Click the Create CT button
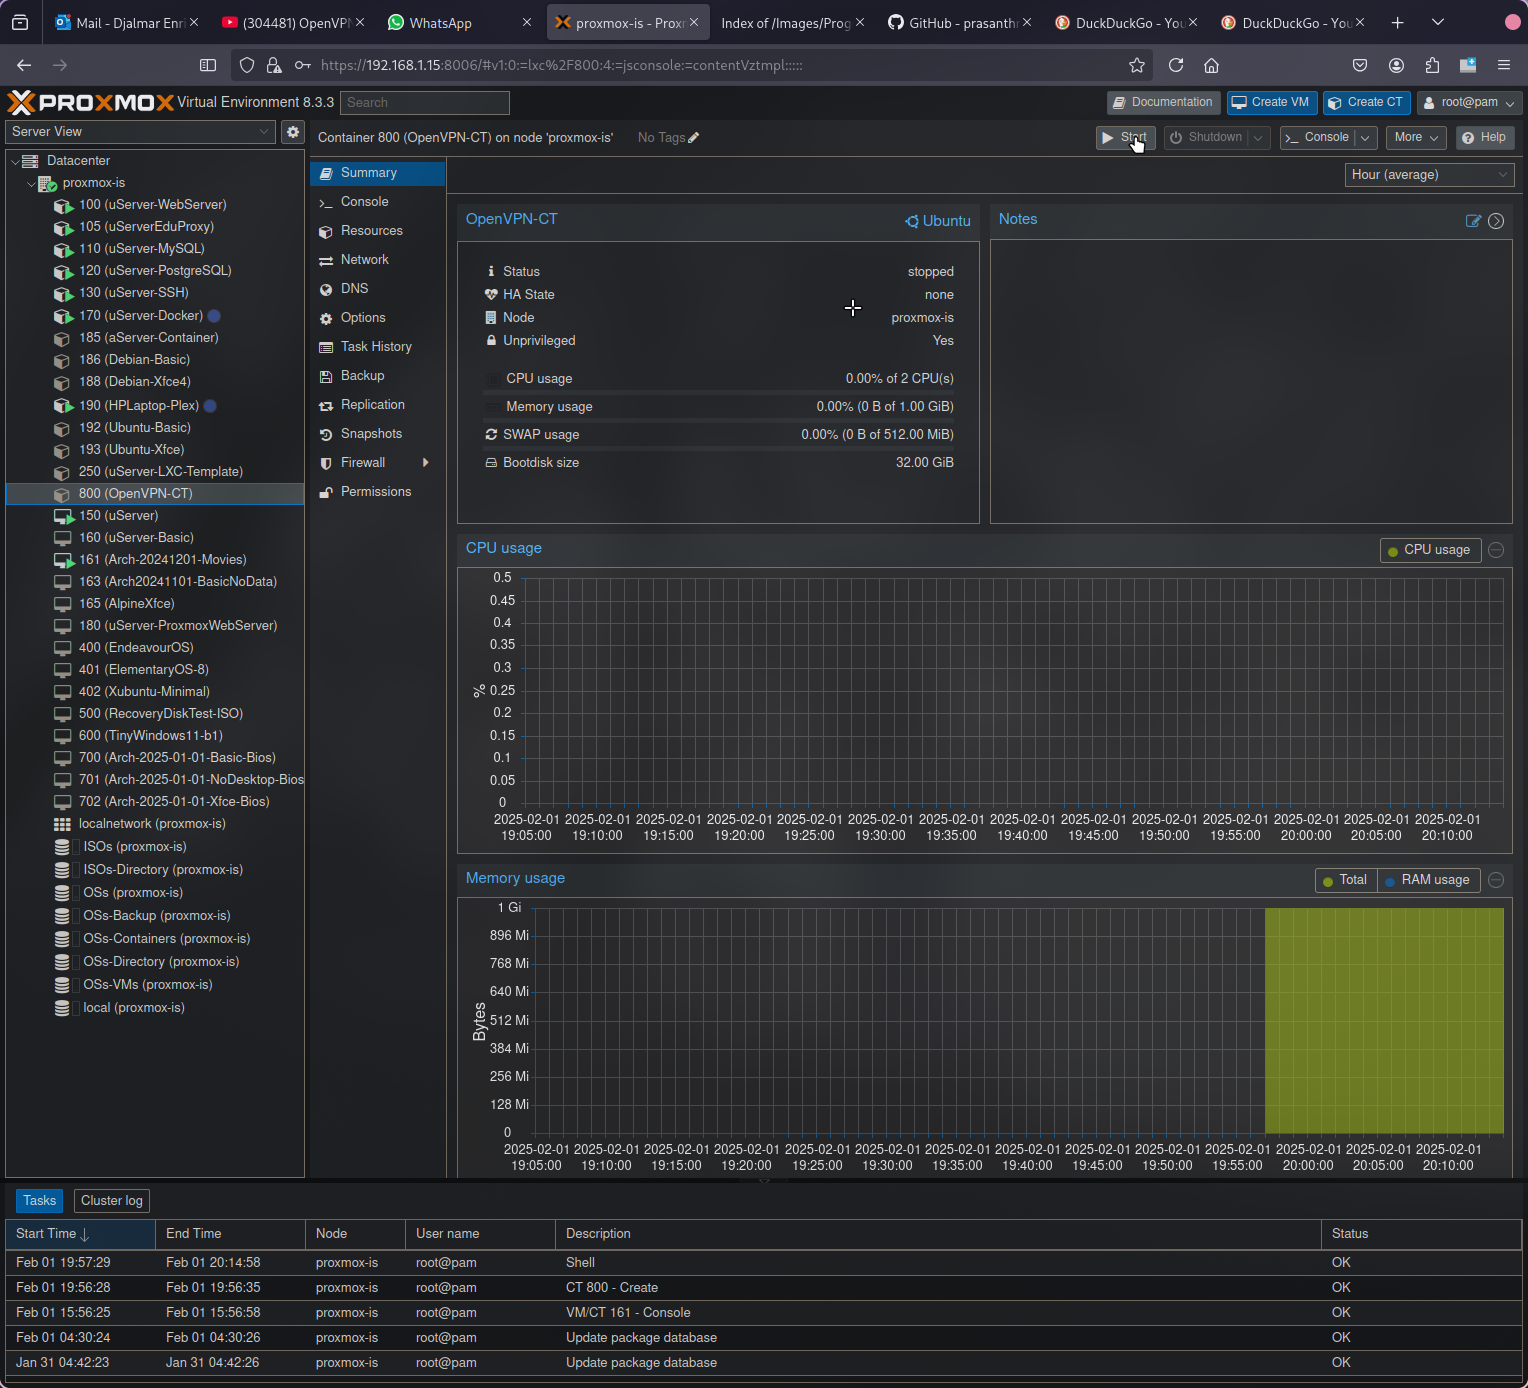 pyautogui.click(x=1365, y=103)
